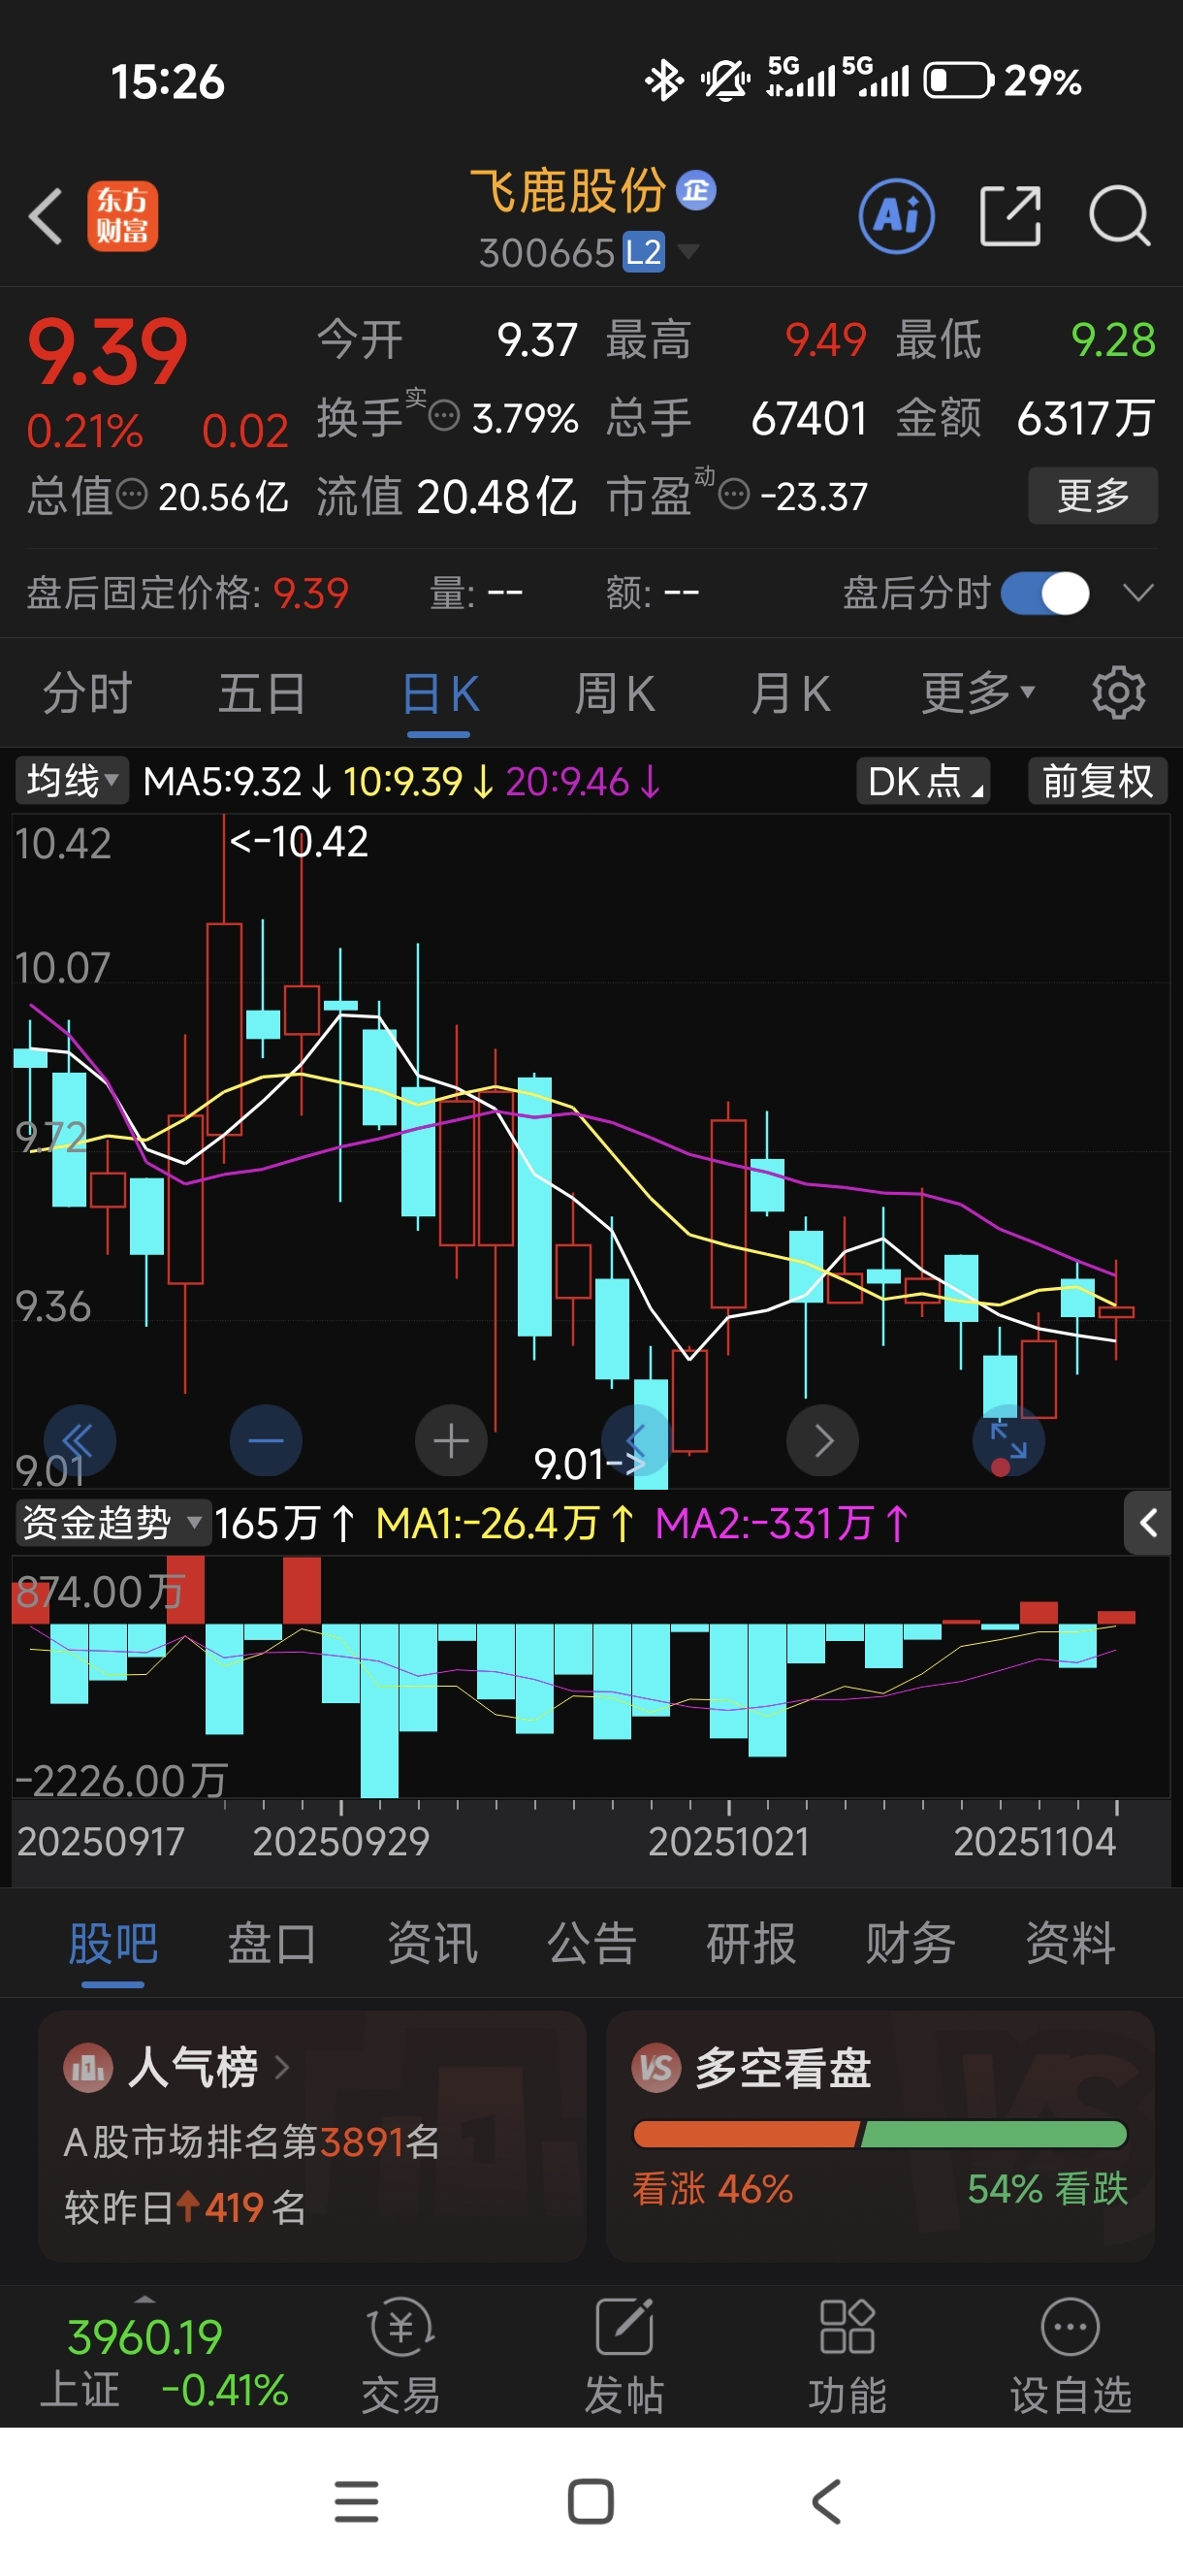Tap the share icon in header
This screenshot has width=1183, height=2576.
click(x=1010, y=216)
